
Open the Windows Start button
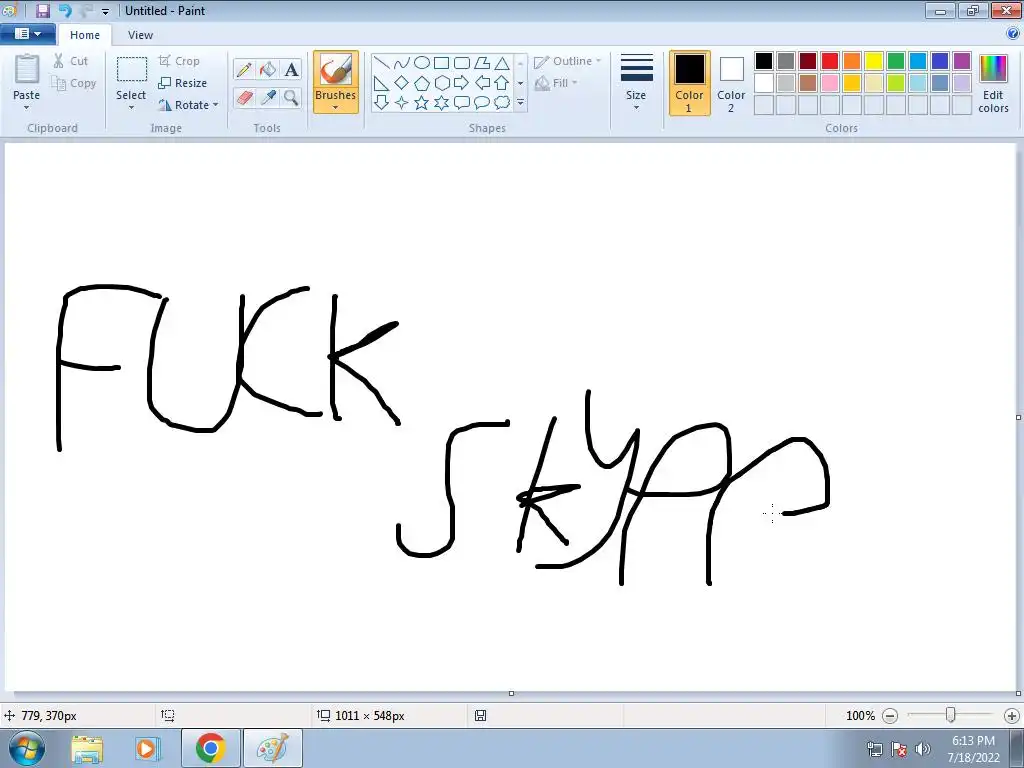coord(27,748)
